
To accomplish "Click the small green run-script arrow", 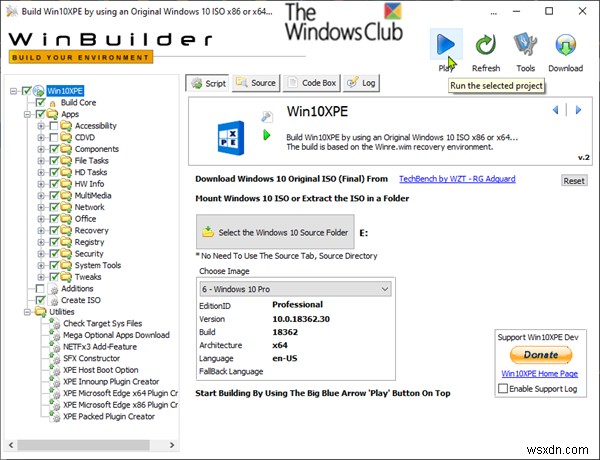I will click(x=267, y=135).
